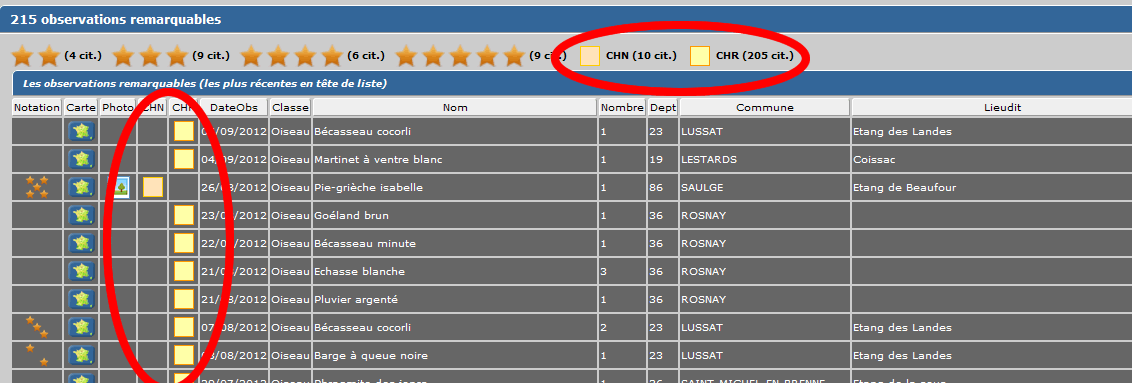Click CHR swatch in Goéland brun row
This screenshot has height=383, width=1132.
(184, 215)
